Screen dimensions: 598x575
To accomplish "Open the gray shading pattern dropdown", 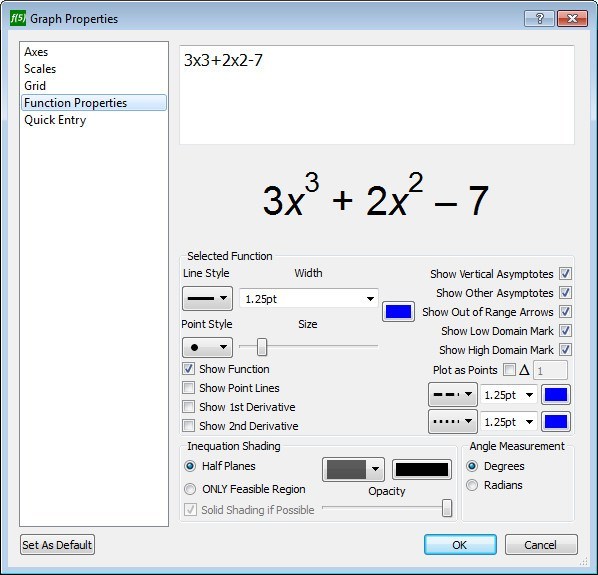I will click(353, 469).
